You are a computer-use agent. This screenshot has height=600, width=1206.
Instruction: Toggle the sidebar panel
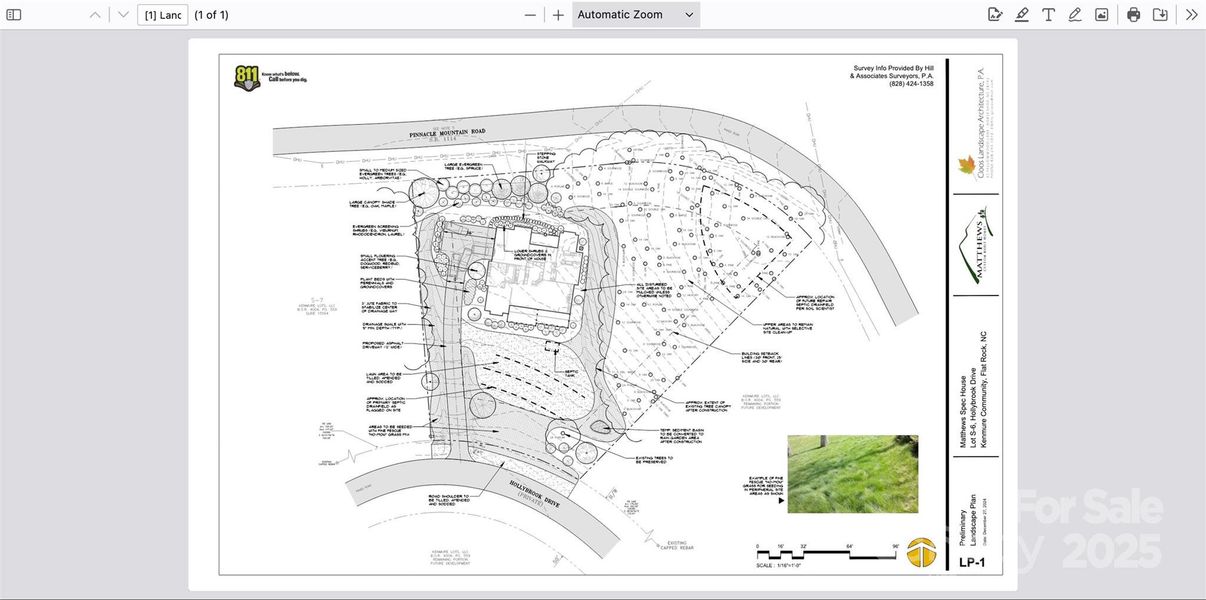pyautogui.click(x=14, y=15)
